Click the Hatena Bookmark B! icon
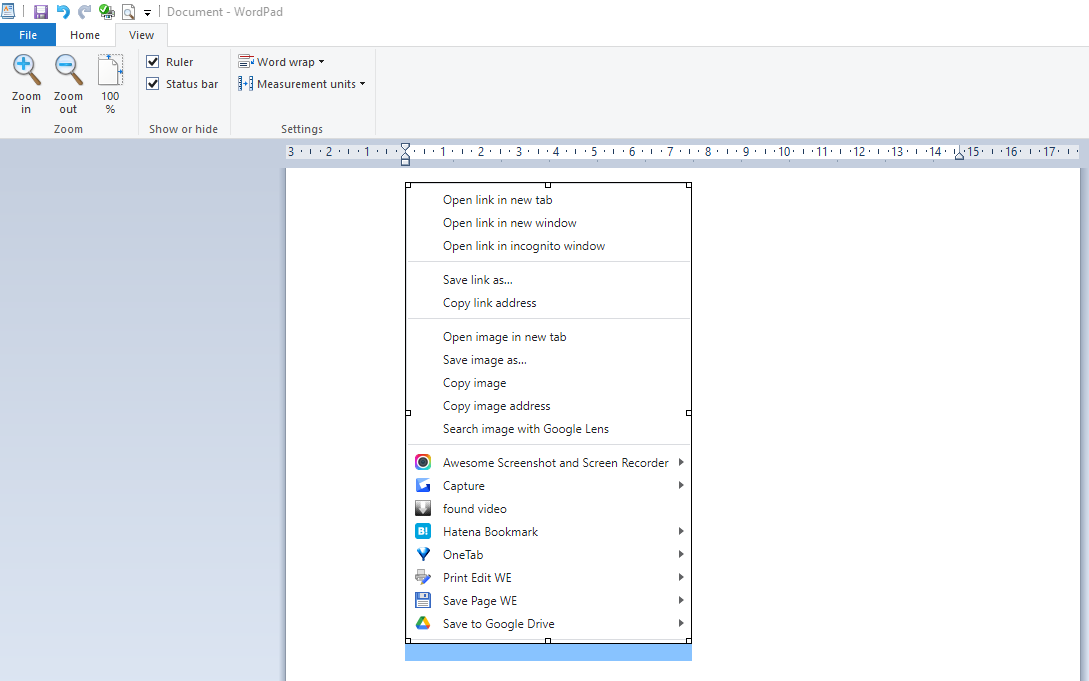 [x=423, y=531]
